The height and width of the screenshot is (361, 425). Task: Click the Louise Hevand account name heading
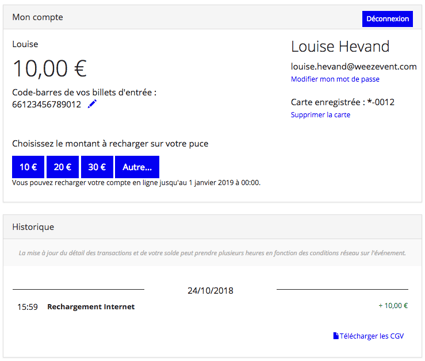(340, 46)
